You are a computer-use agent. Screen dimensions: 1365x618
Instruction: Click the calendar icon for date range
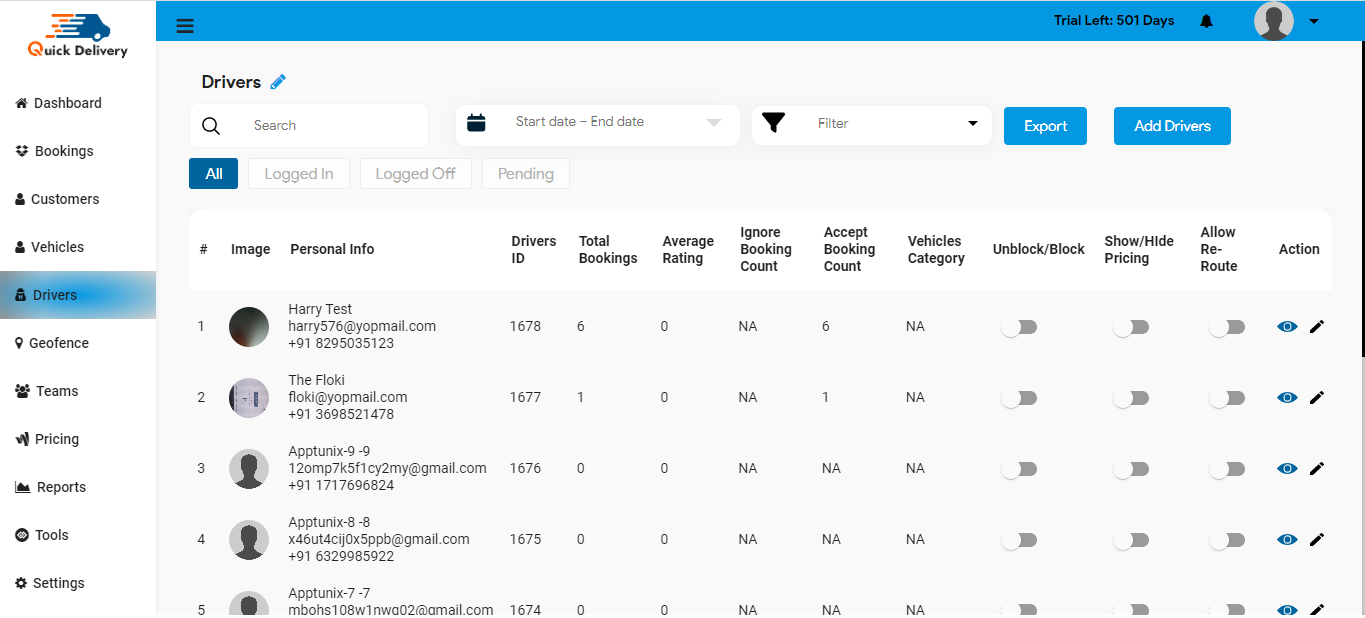click(477, 122)
